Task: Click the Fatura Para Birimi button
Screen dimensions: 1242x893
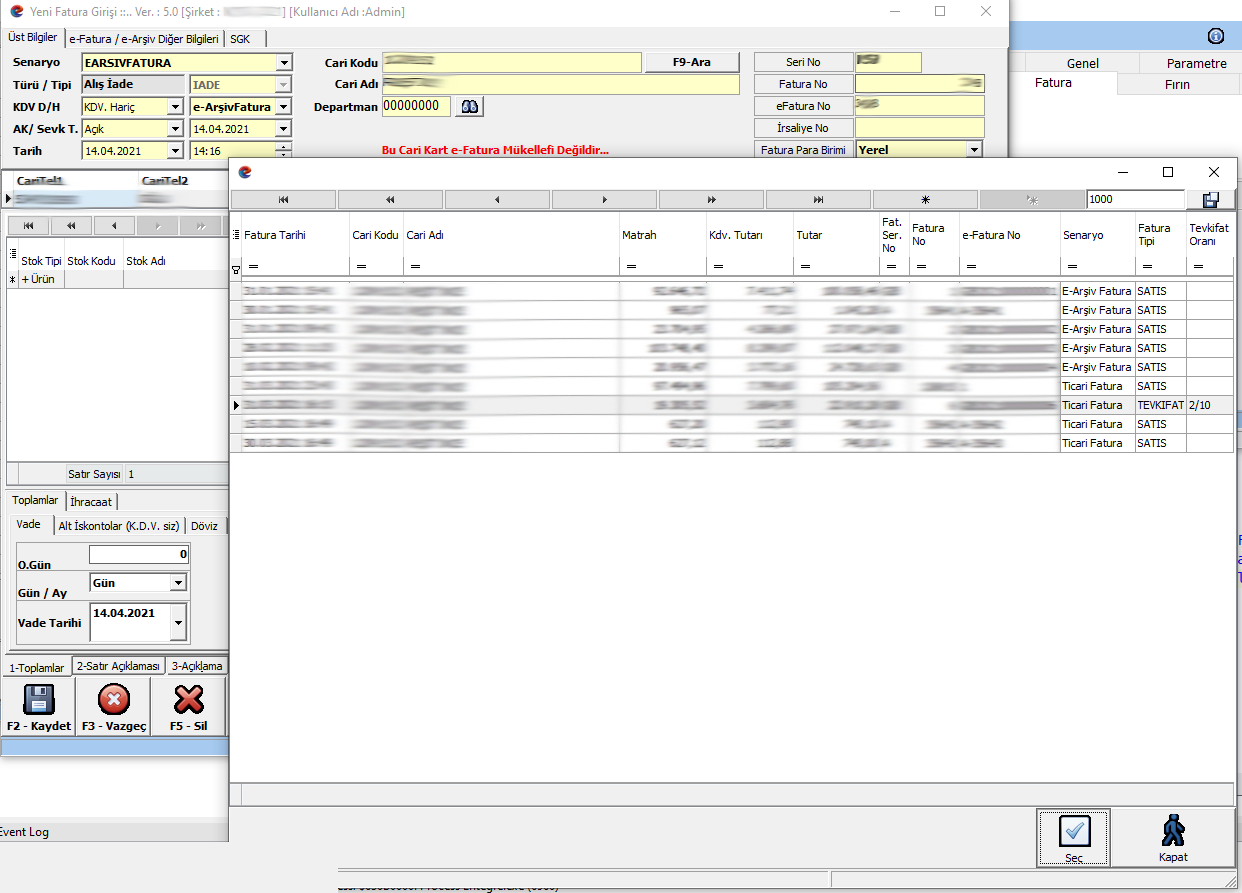Action: [803, 150]
